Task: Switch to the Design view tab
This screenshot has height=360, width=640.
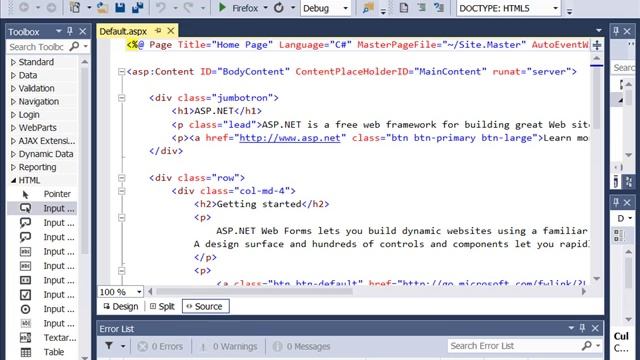Action: coord(121,307)
